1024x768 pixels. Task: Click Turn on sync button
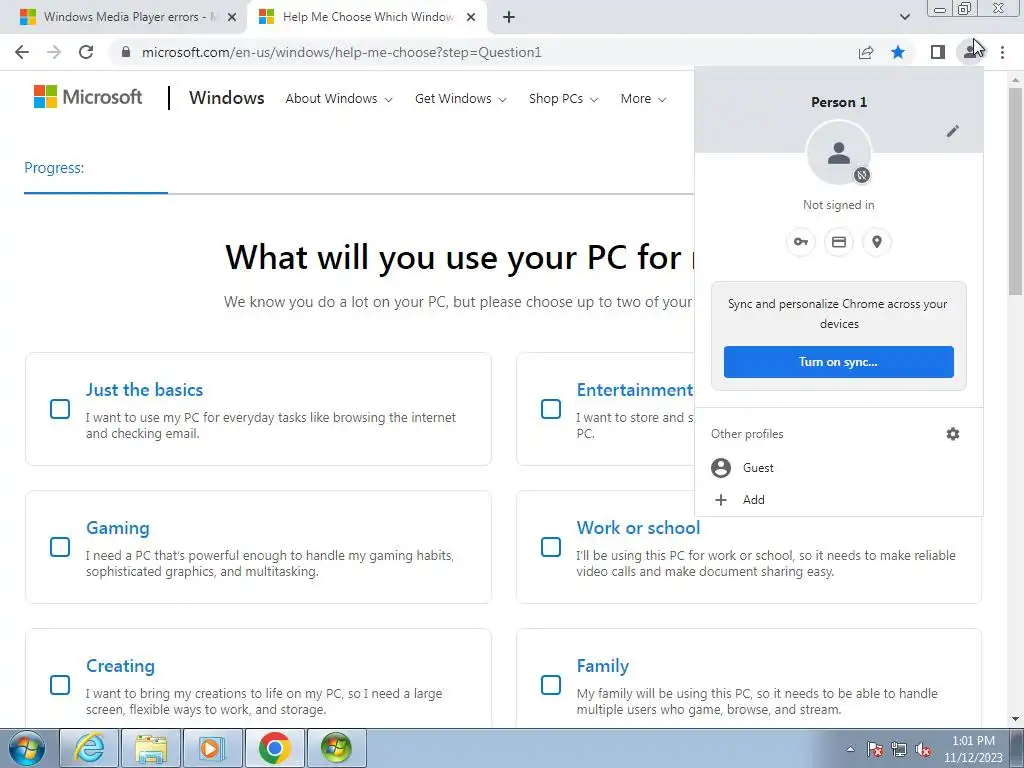click(839, 362)
